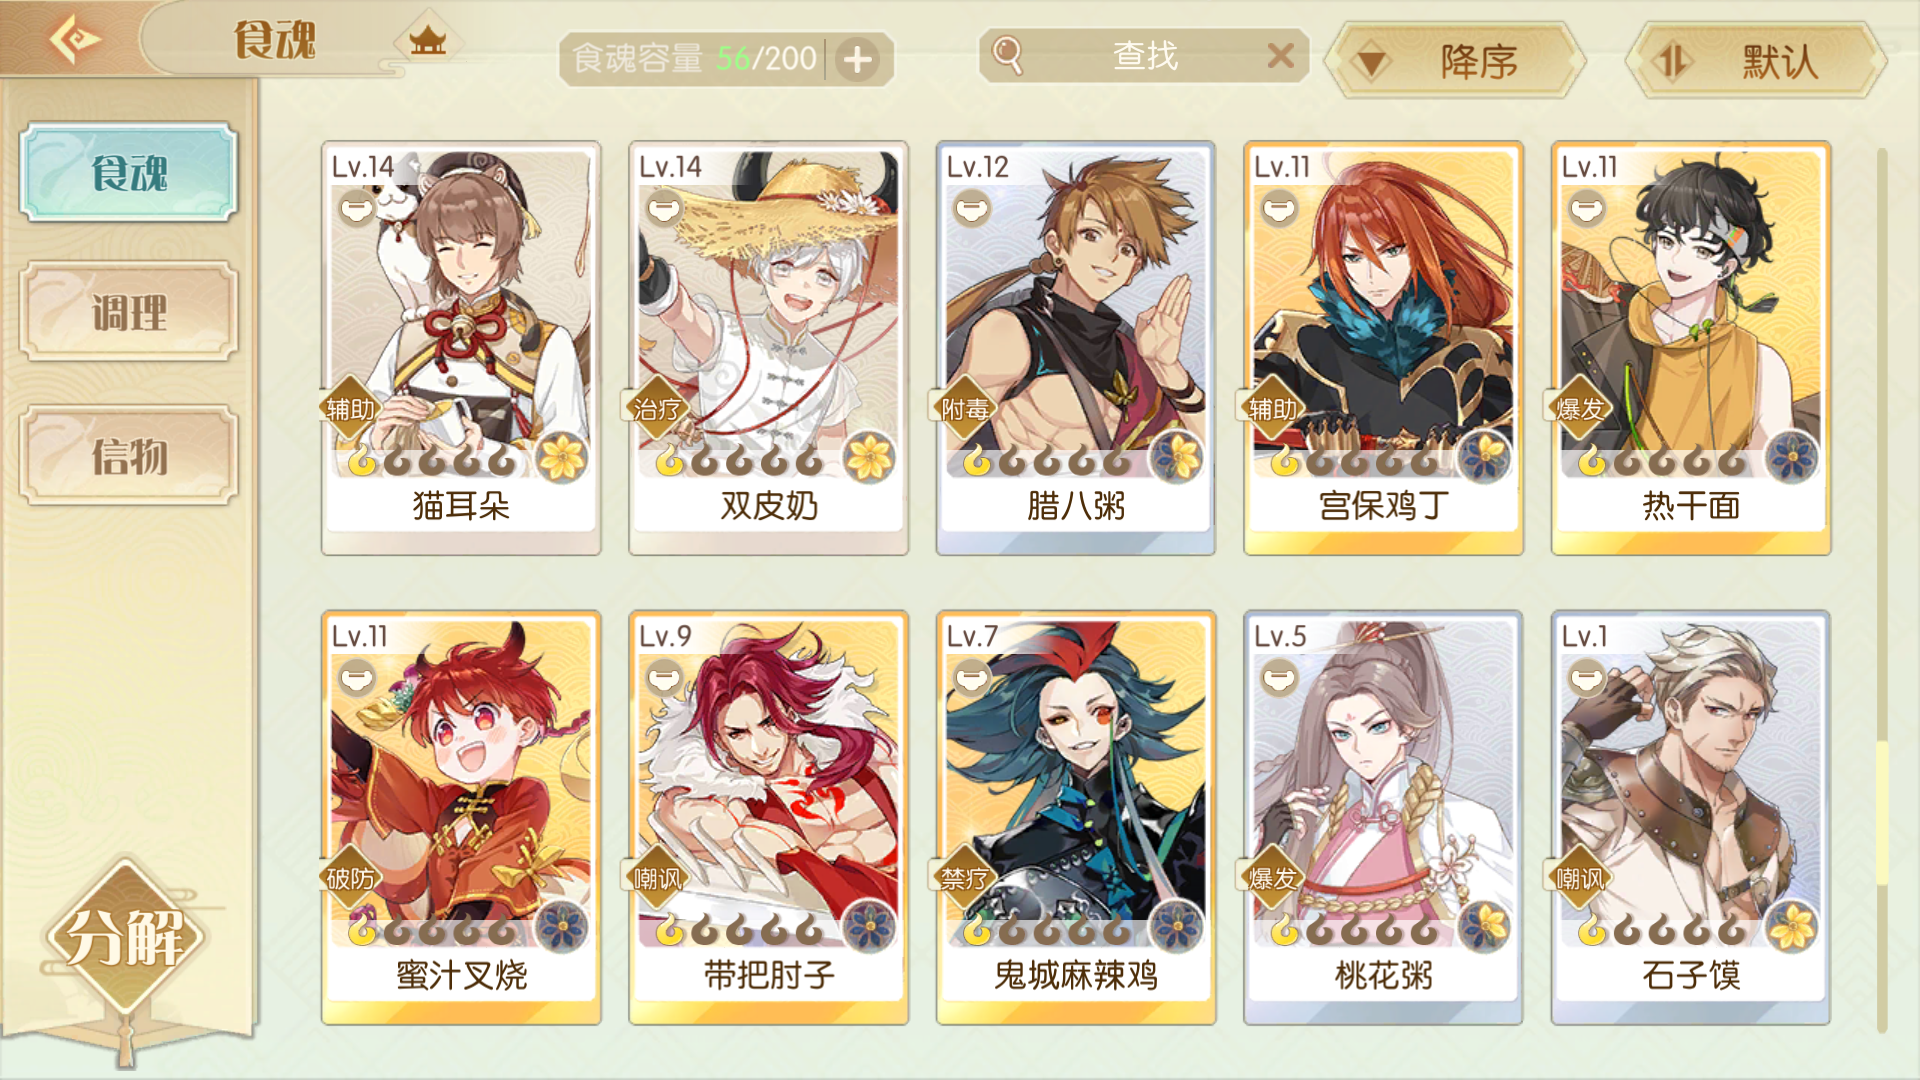Clear search with the X icon
Viewport: 1920px width, 1080px height.
point(1280,55)
